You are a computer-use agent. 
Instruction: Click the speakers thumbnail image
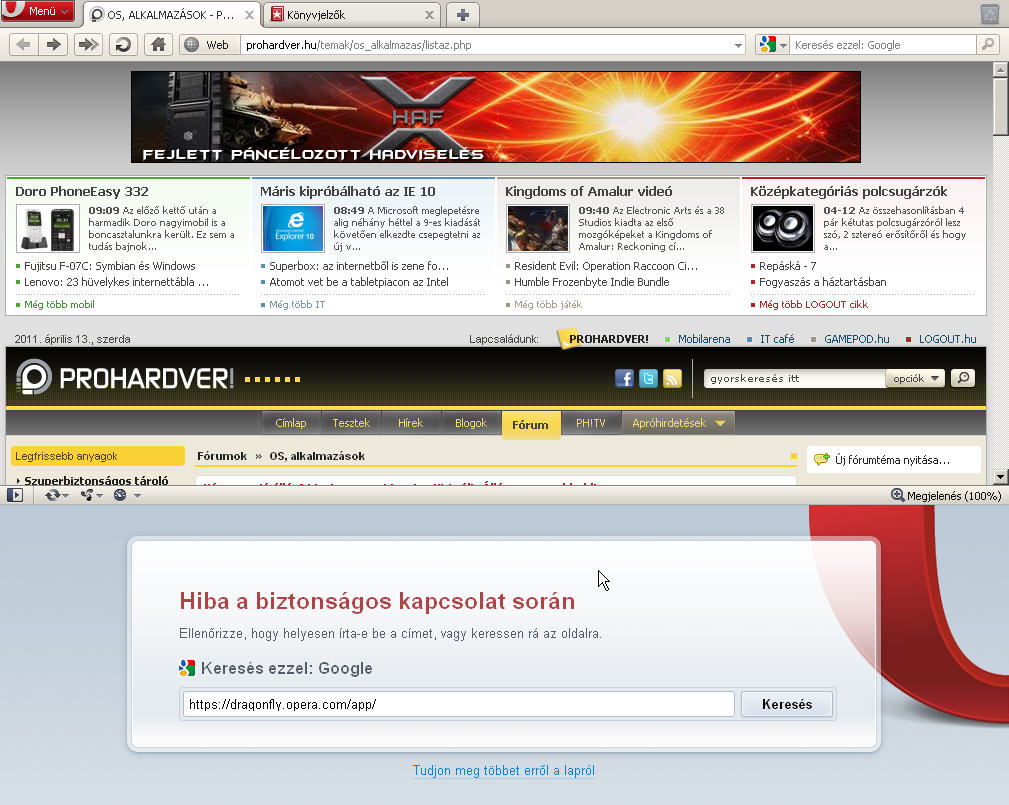coord(782,228)
